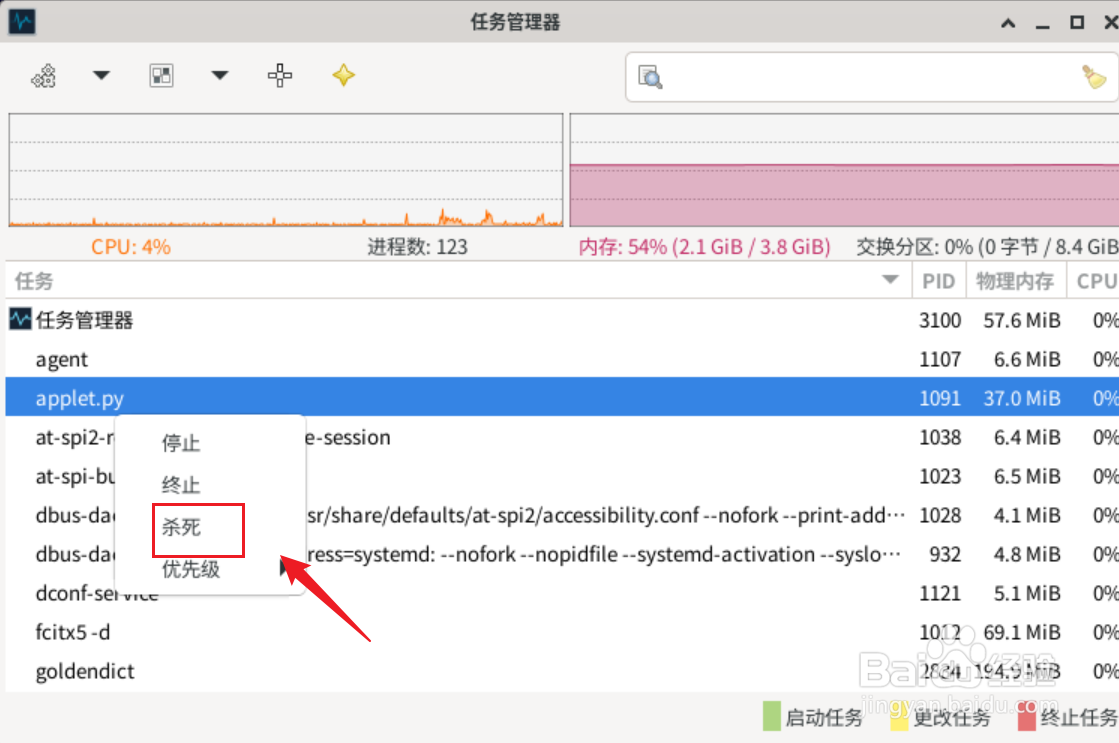1119x743 pixels.
Task: Click the pink memory usage graph
Action: coord(844,170)
